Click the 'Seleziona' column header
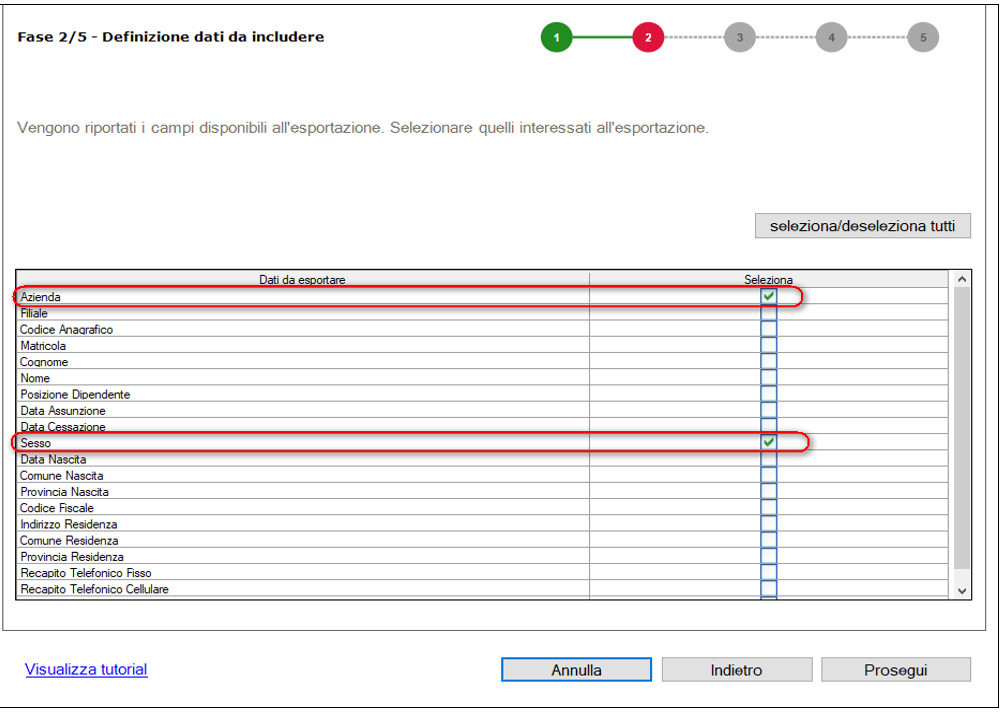 pyautogui.click(x=769, y=279)
